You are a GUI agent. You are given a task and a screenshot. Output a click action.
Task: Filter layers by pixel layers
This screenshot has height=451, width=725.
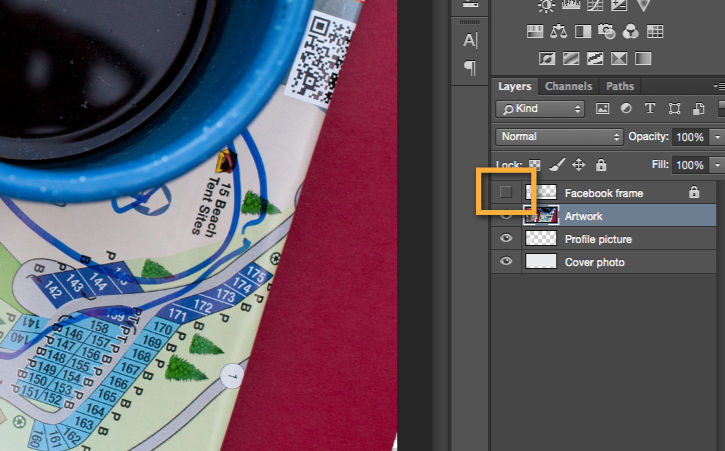click(602, 109)
